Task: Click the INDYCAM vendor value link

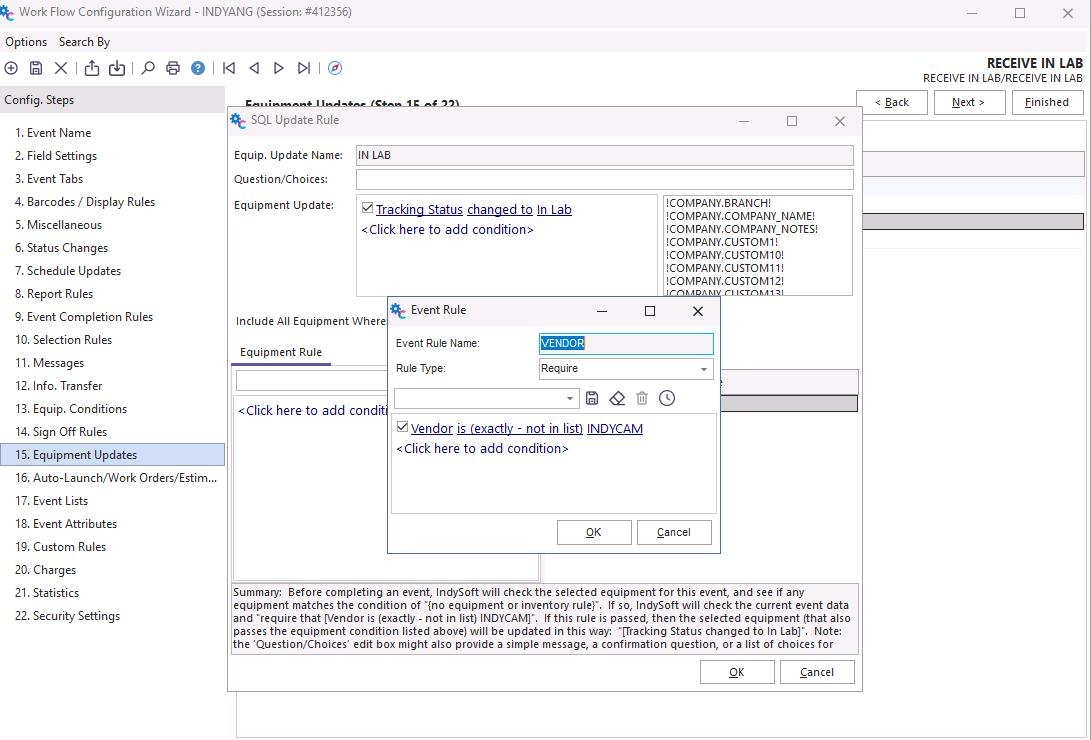Action: point(614,428)
